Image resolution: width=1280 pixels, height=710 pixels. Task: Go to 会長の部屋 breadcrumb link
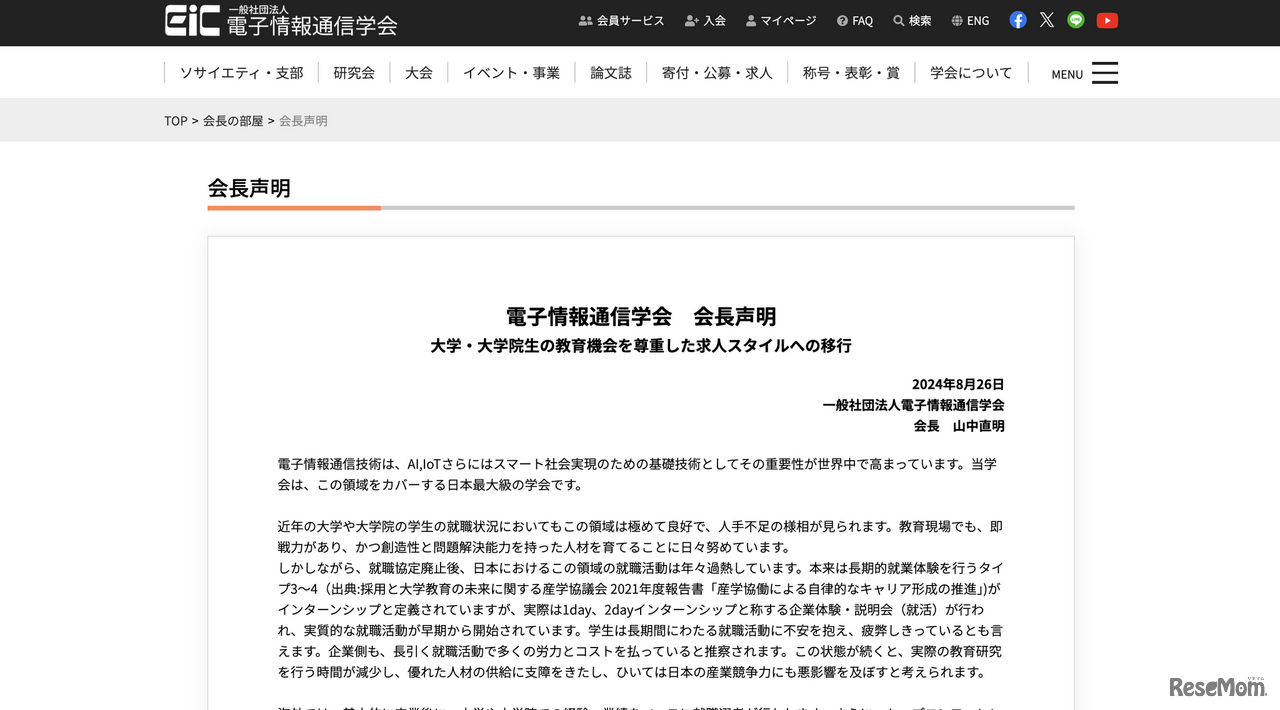coord(233,121)
